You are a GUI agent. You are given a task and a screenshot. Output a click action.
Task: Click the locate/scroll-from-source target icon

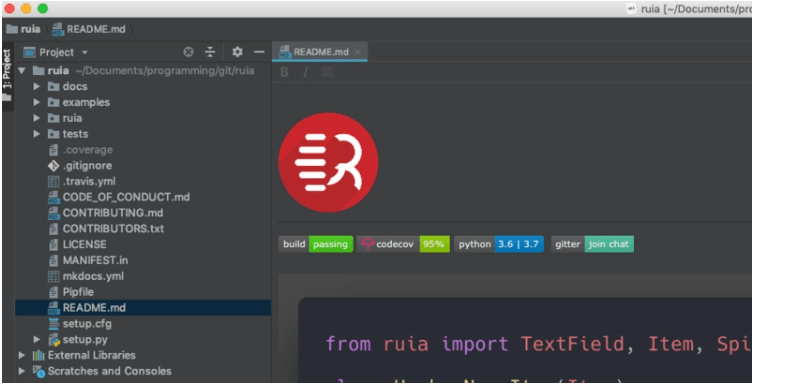pyautogui.click(x=188, y=52)
